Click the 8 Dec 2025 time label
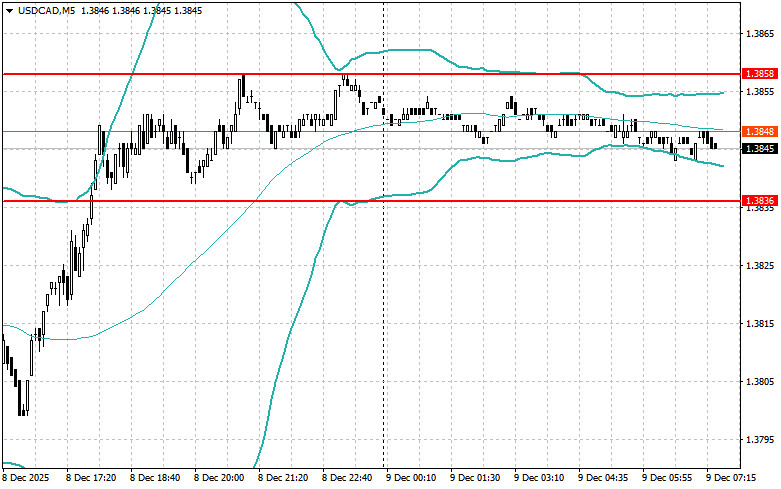This screenshot has width=781, height=489. [x=26, y=478]
